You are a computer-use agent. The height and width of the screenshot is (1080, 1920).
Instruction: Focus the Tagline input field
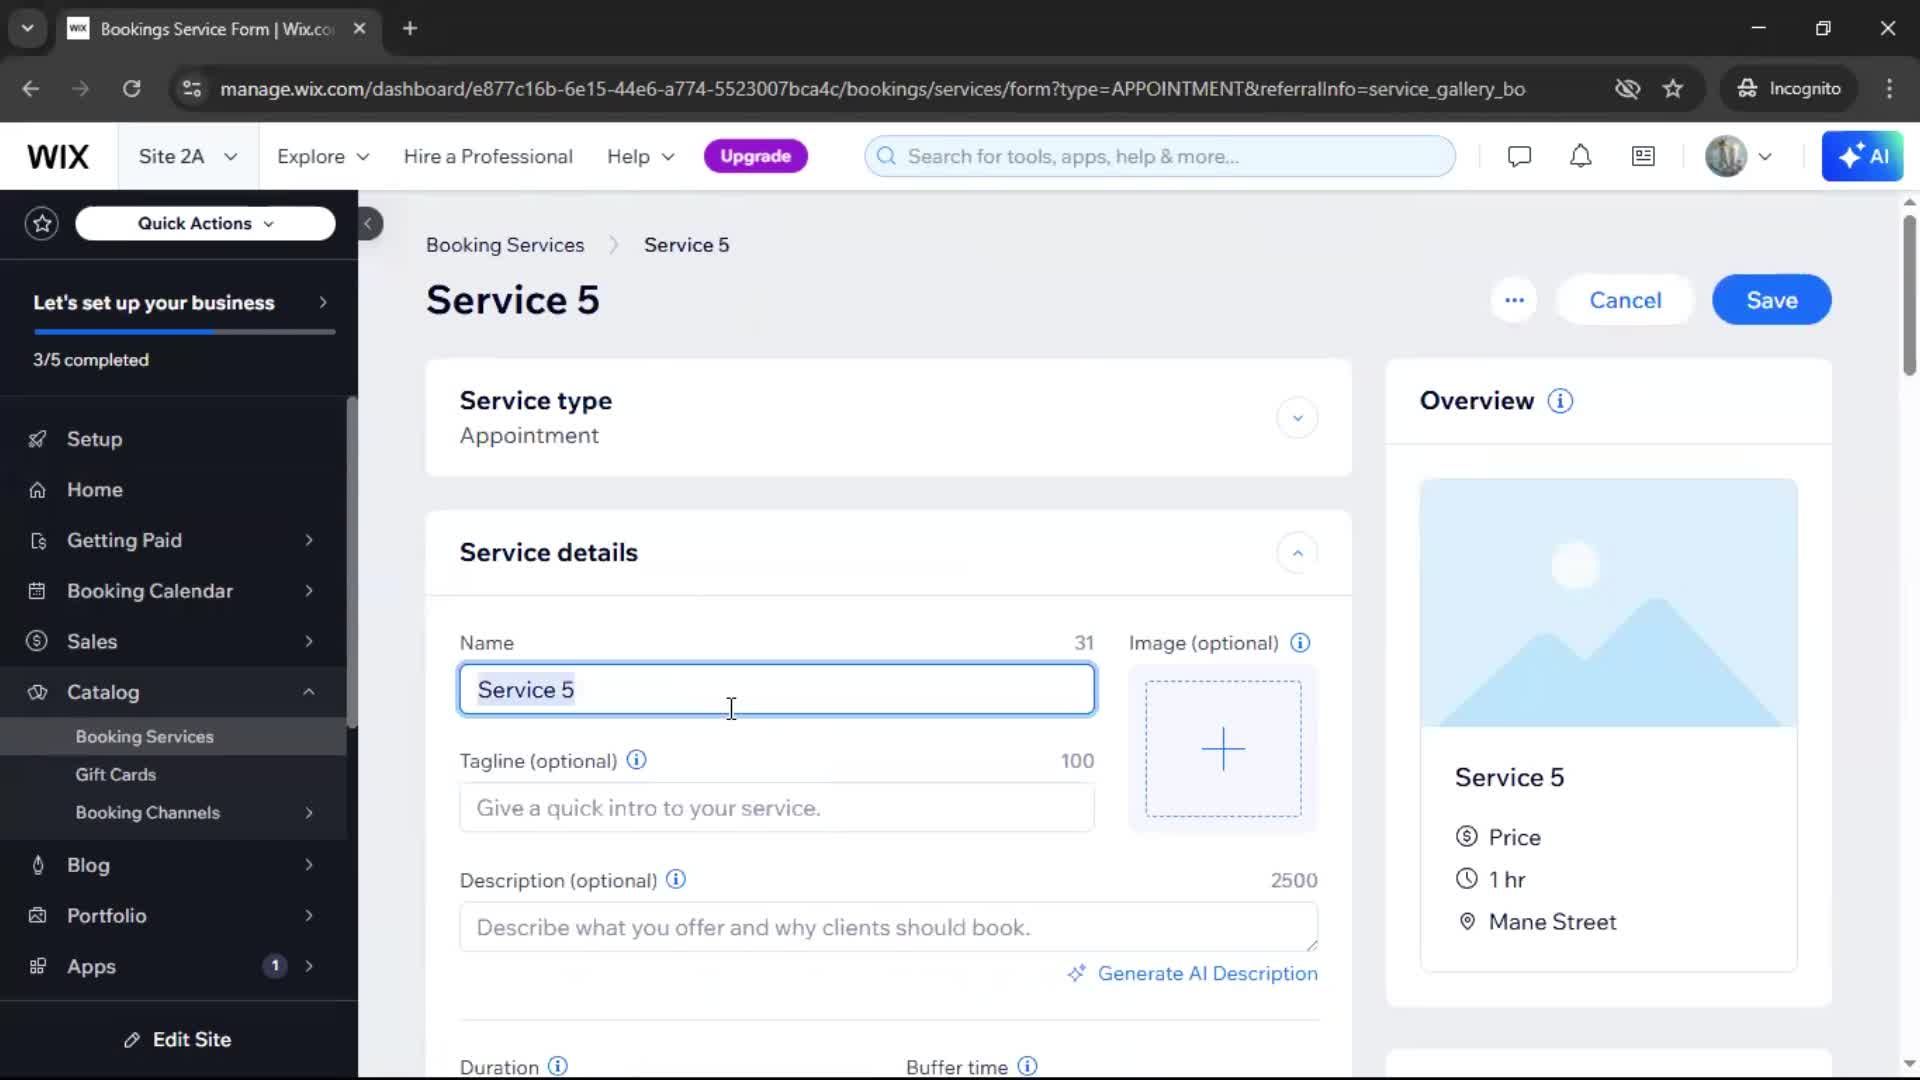[777, 808]
